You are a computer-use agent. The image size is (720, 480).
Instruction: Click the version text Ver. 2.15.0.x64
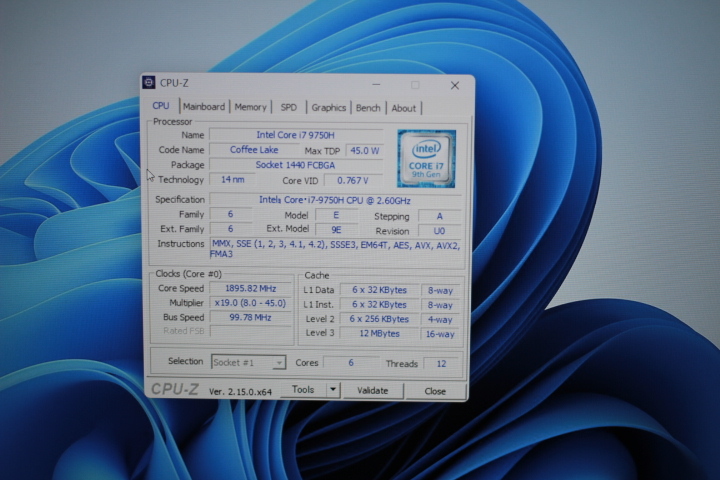point(240,392)
